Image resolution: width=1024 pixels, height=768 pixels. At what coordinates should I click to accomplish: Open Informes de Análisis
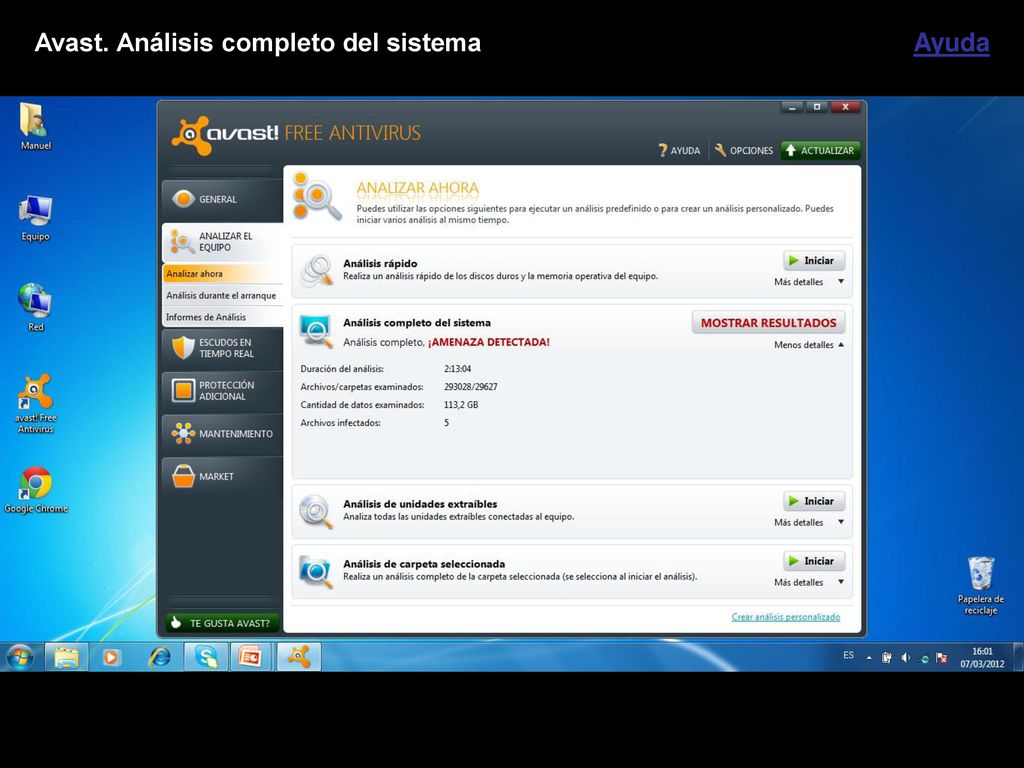point(222,317)
